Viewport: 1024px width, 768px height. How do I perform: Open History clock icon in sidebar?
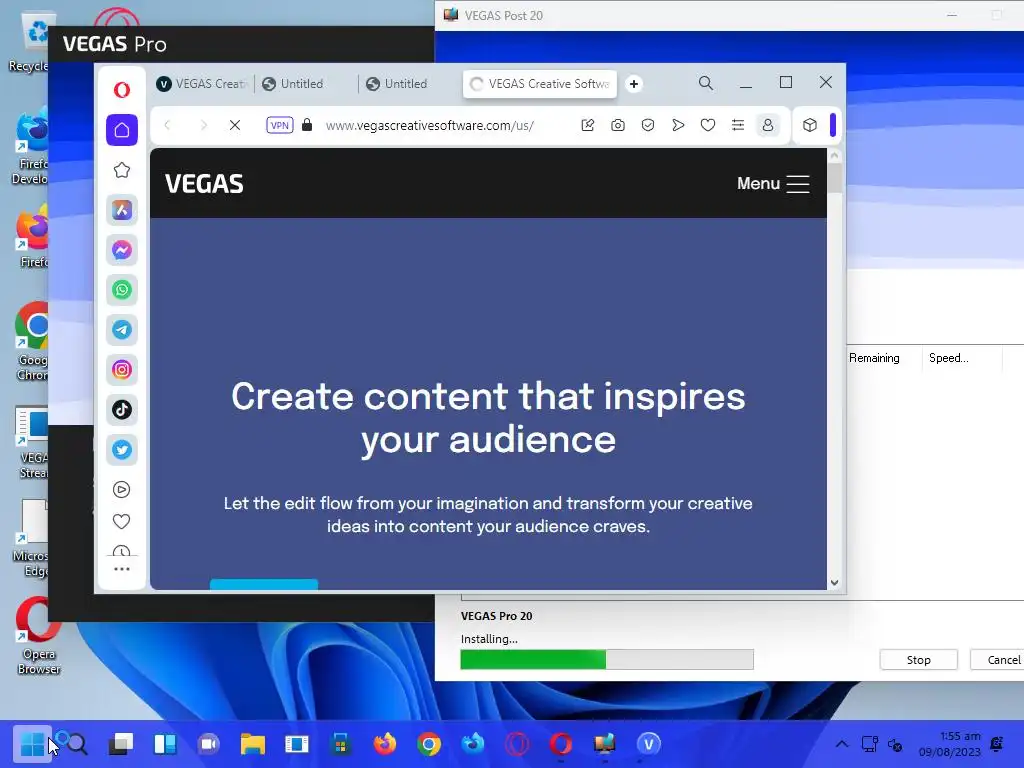pos(121,551)
